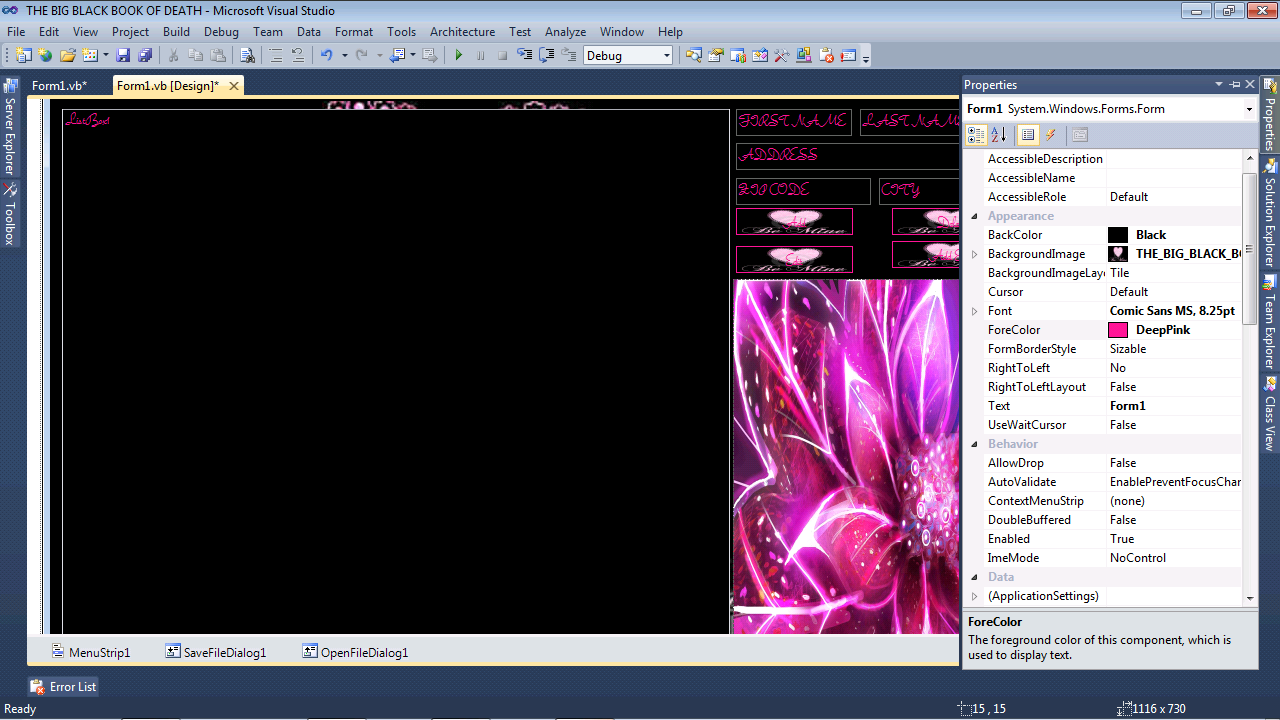This screenshot has width=1280, height=720.
Task: Click the BackColor black color swatch
Action: [x=1118, y=235]
